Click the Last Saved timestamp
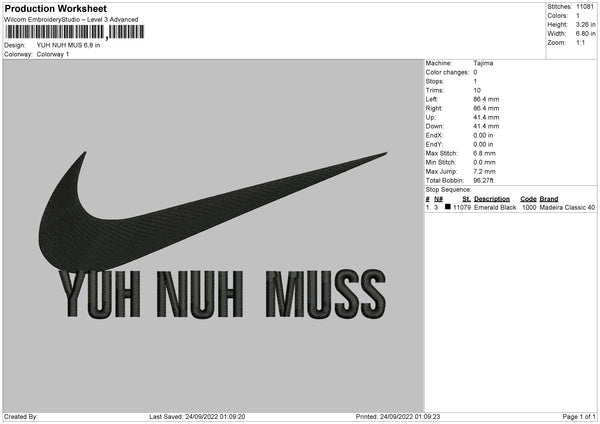Image resolution: width=600 pixels, height=424 pixels. (197, 416)
